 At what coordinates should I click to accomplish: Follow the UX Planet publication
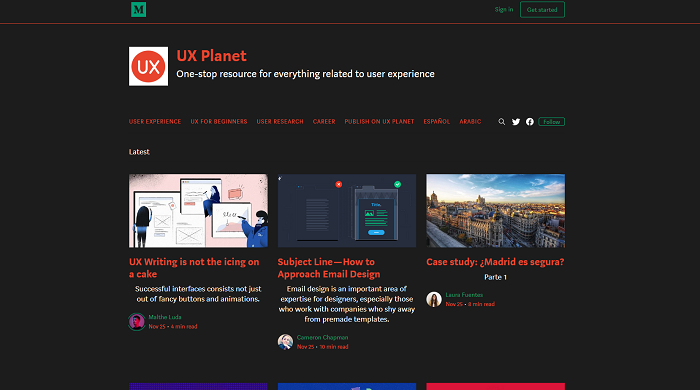click(551, 122)
